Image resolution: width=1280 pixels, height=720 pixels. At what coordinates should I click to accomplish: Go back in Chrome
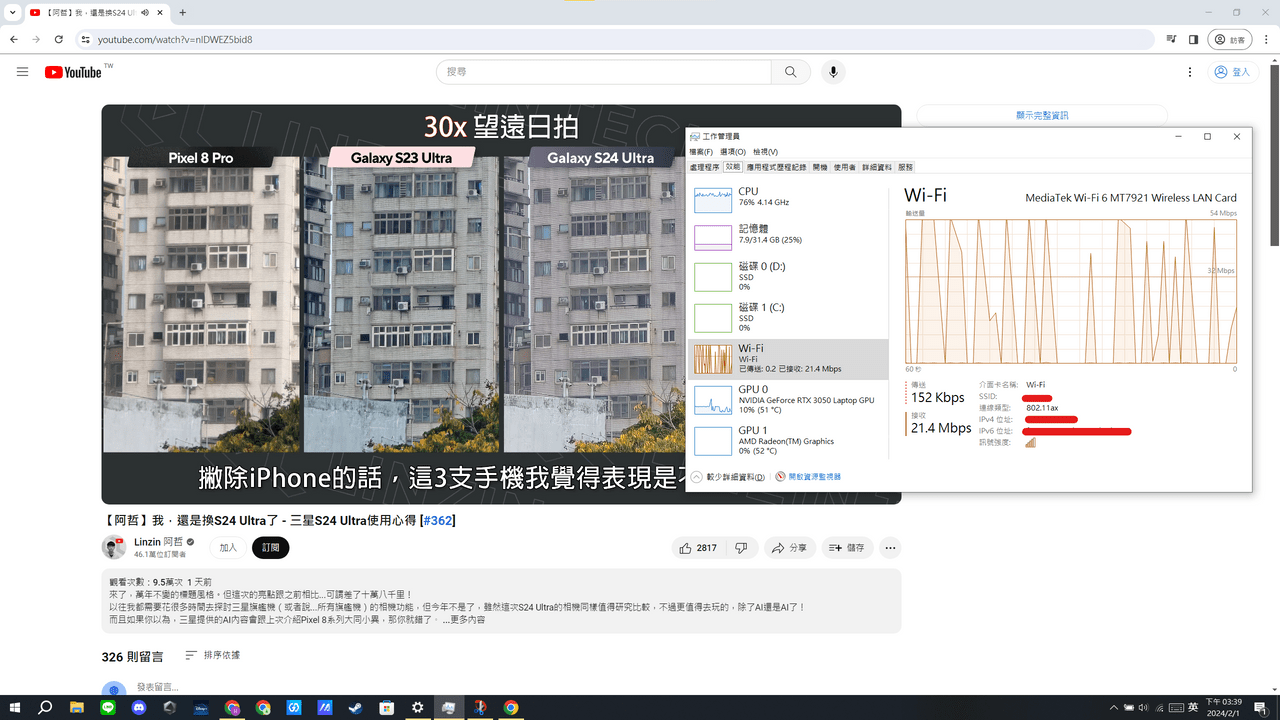click(x=14, y=40)
